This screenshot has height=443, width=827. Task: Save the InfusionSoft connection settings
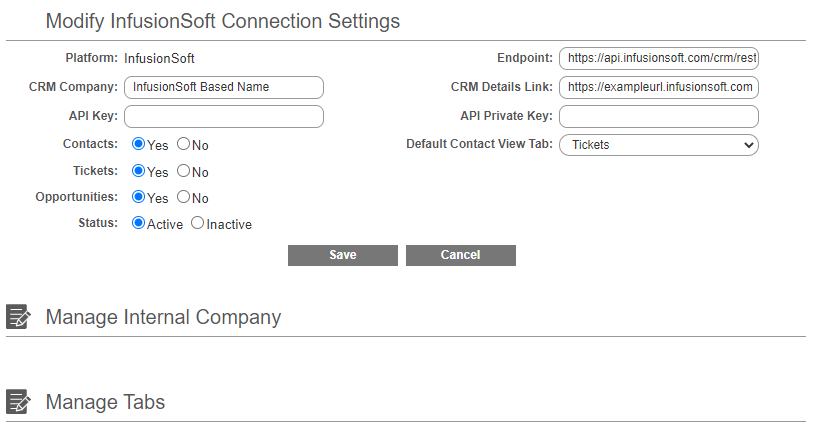pos(343,255)
